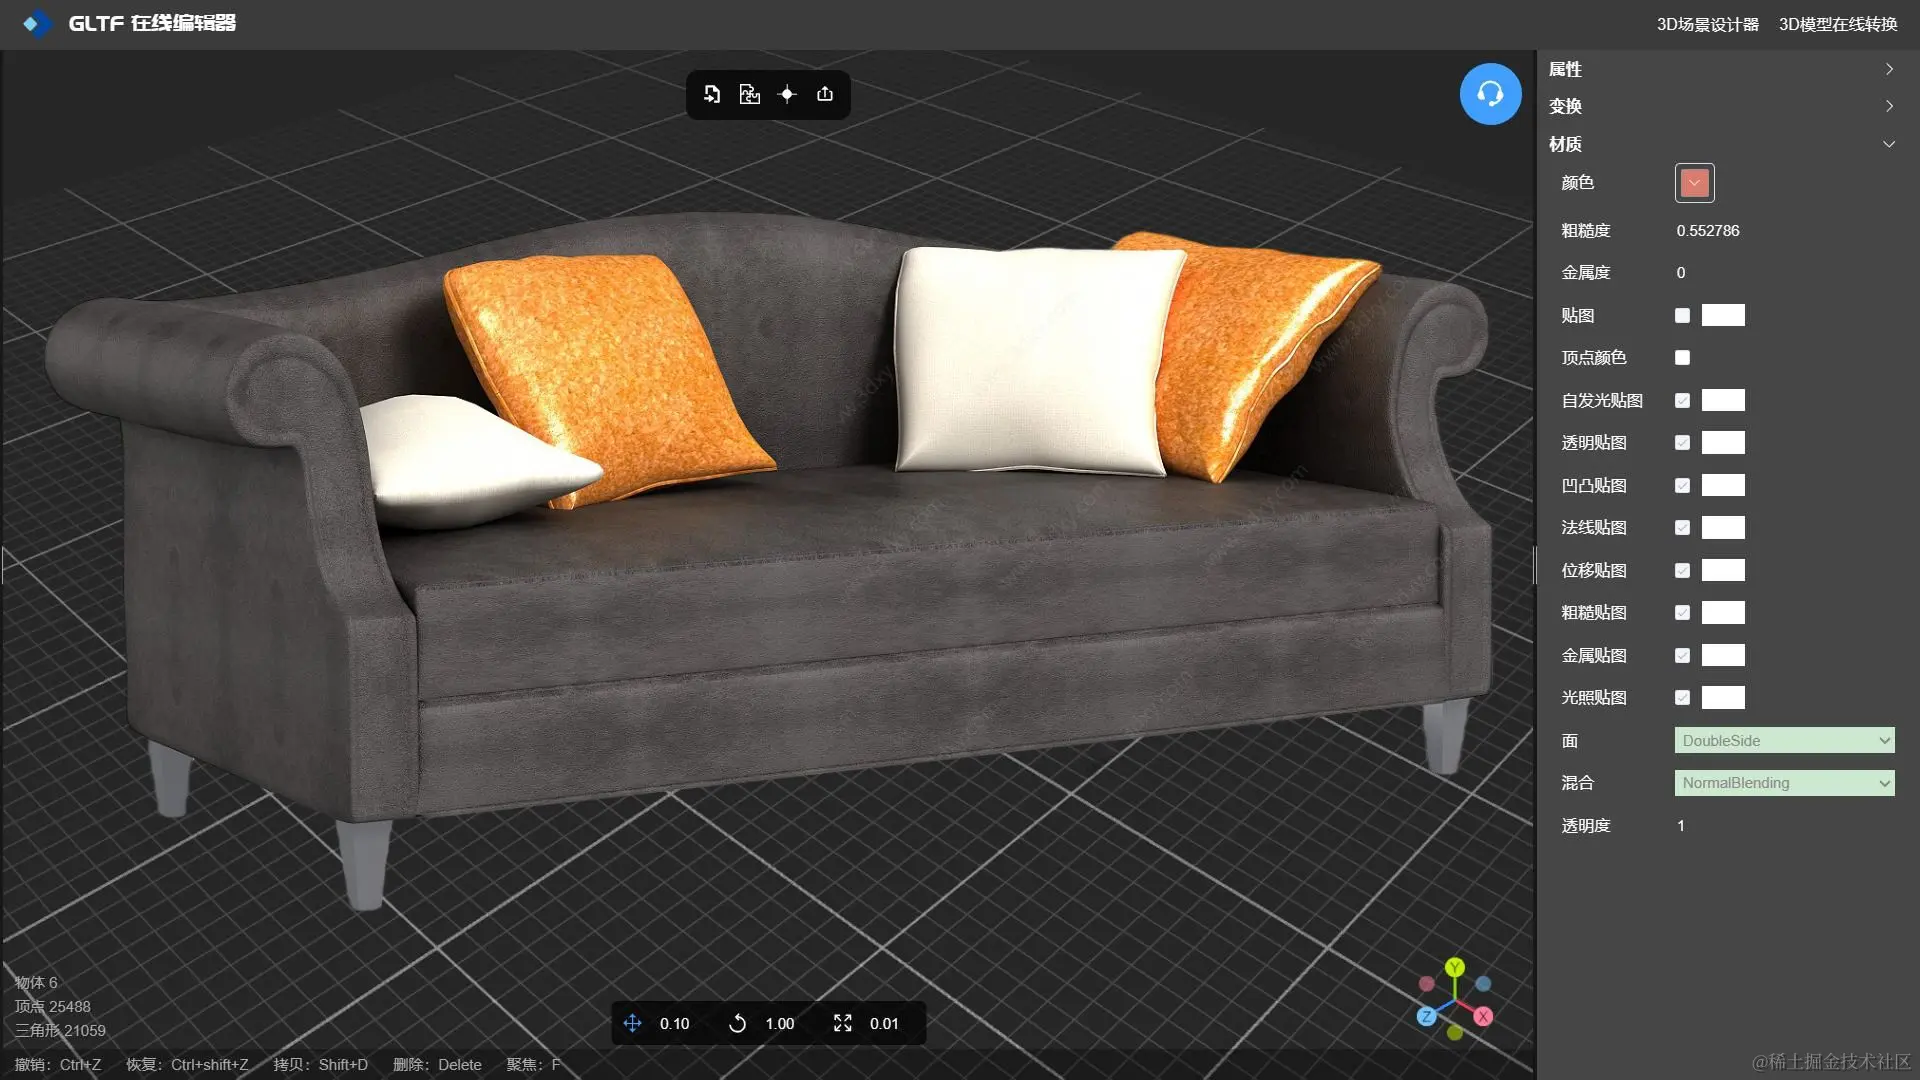1920x1080 pixels.
Task: Click the puzzle piece icon in toolbar
Action: tap(749, 94)
